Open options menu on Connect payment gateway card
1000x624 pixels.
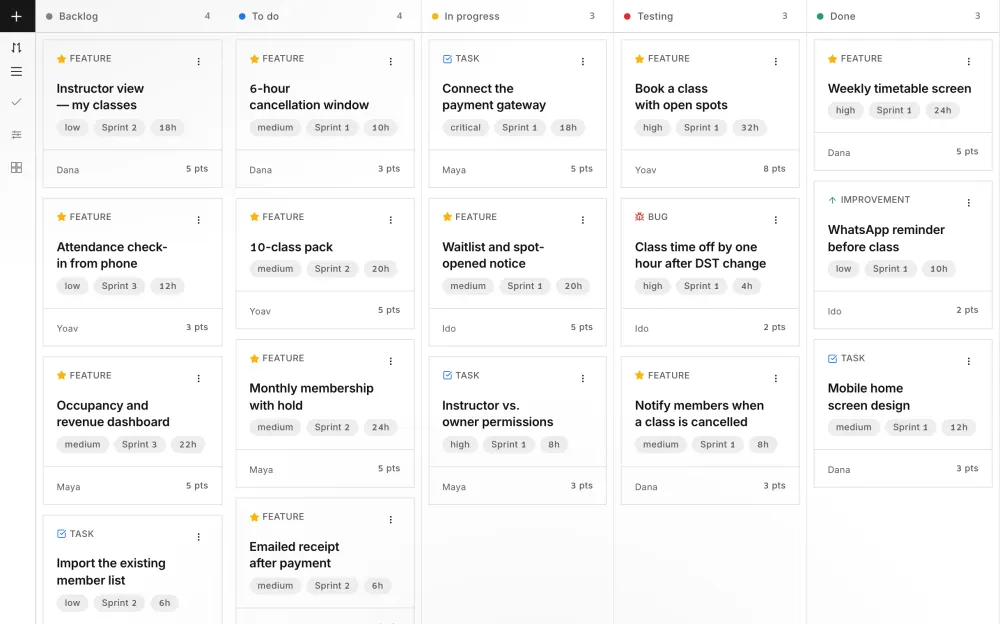pyautogui.click(x=583, y=61)
